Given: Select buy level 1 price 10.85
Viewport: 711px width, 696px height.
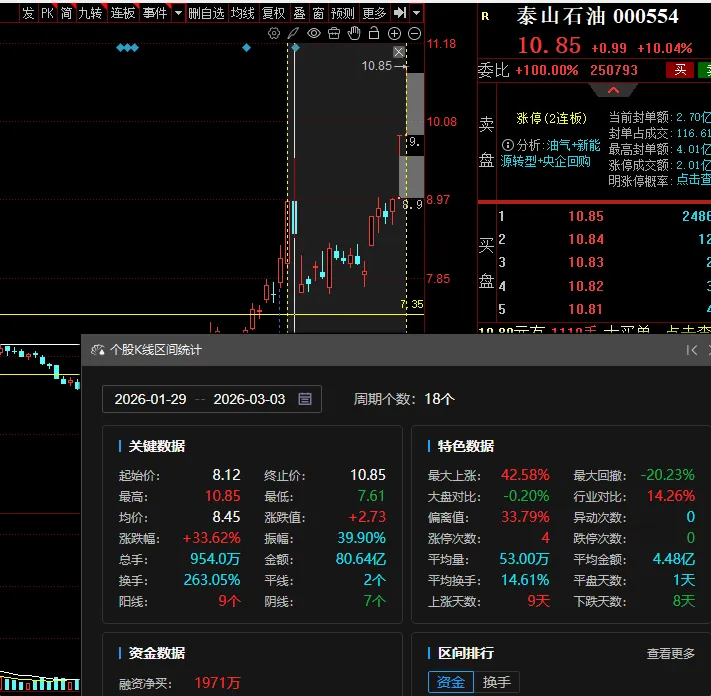Looking at the screenshot, I should coord(586,216).
